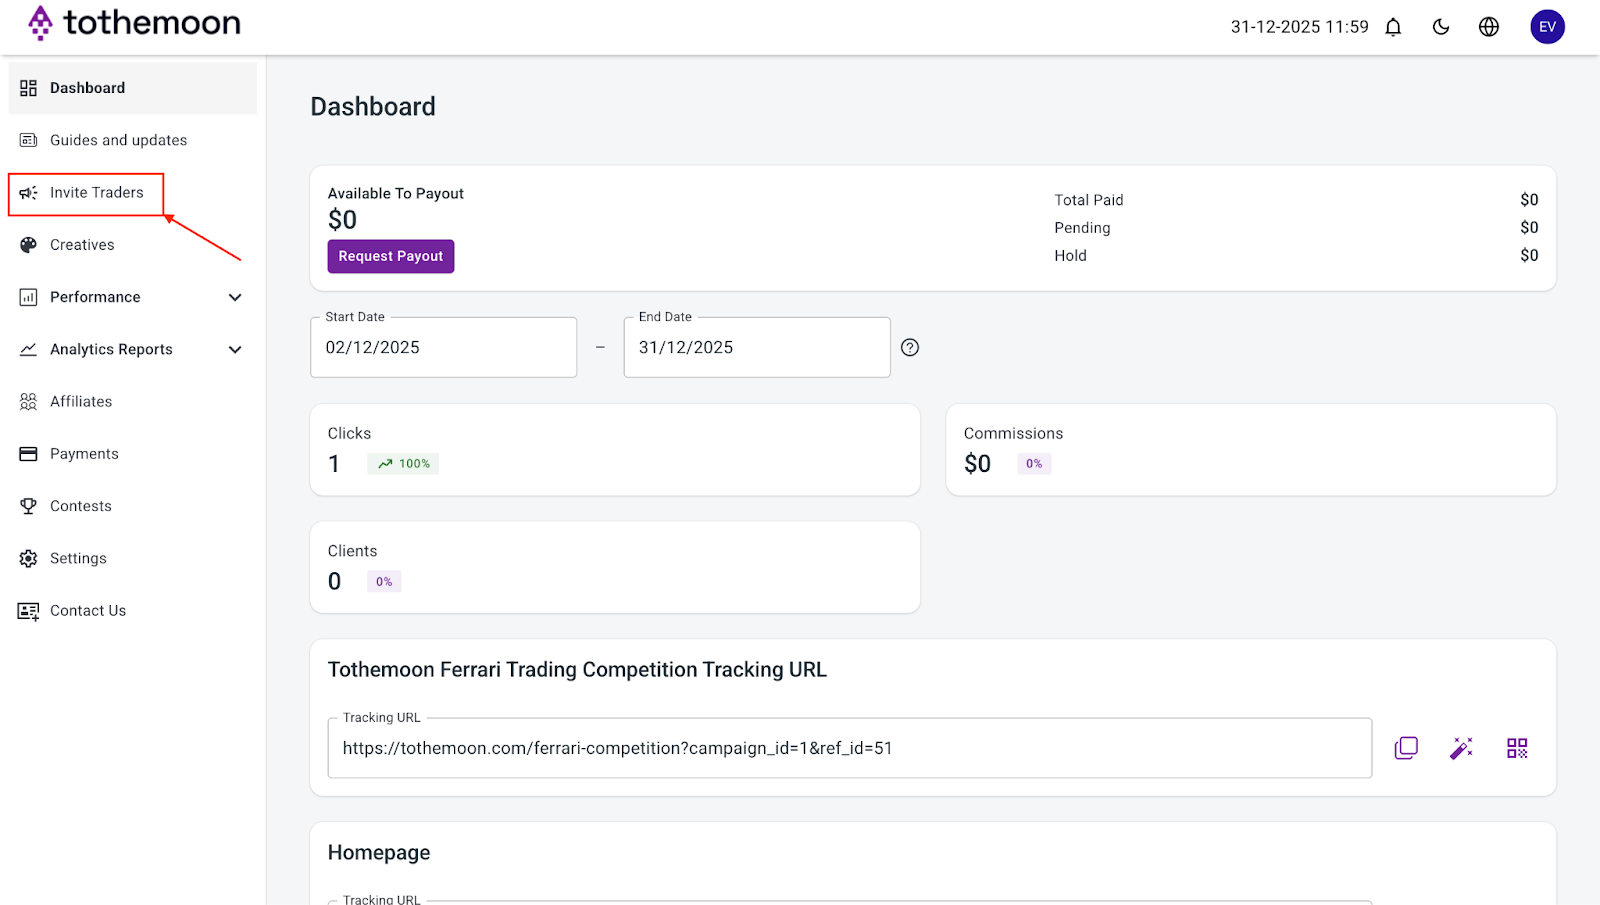Click the Contact Us icon

[28, 611]
